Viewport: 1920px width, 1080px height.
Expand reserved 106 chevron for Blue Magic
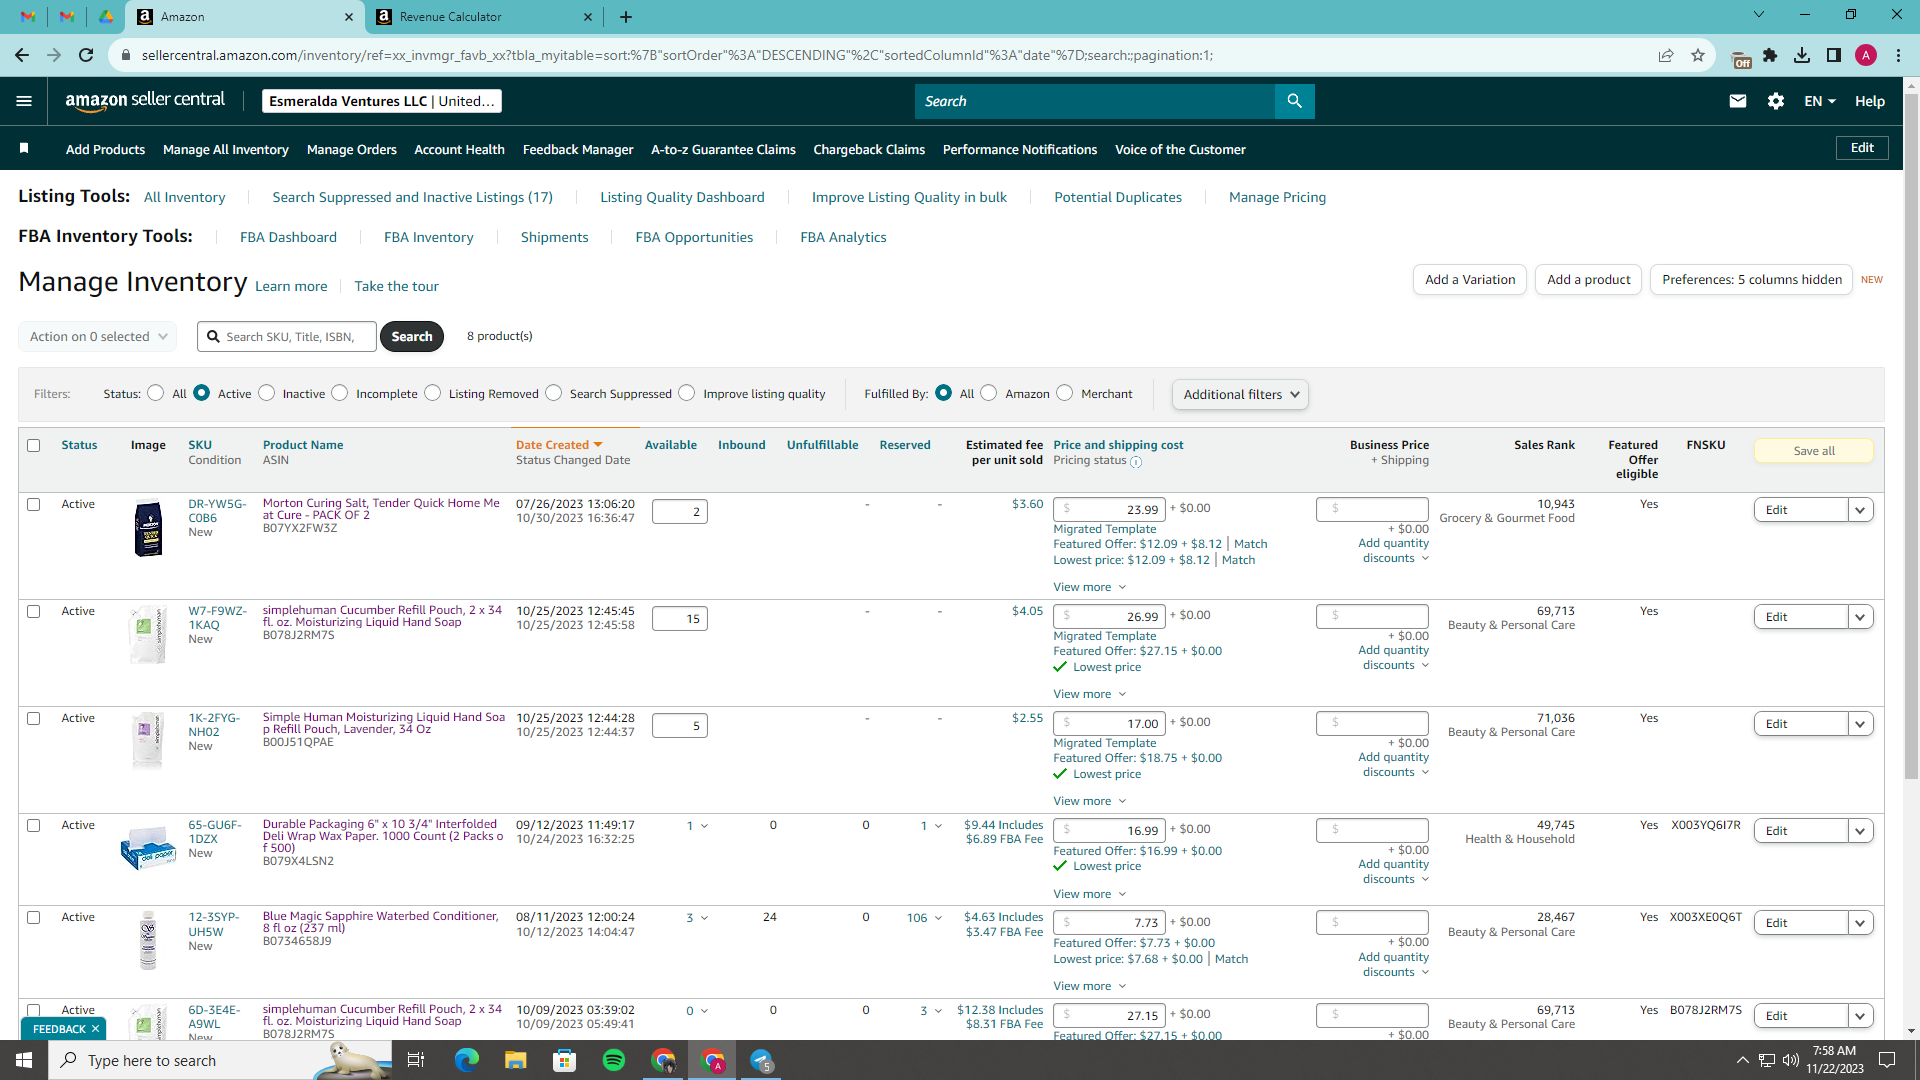point(938,918)
